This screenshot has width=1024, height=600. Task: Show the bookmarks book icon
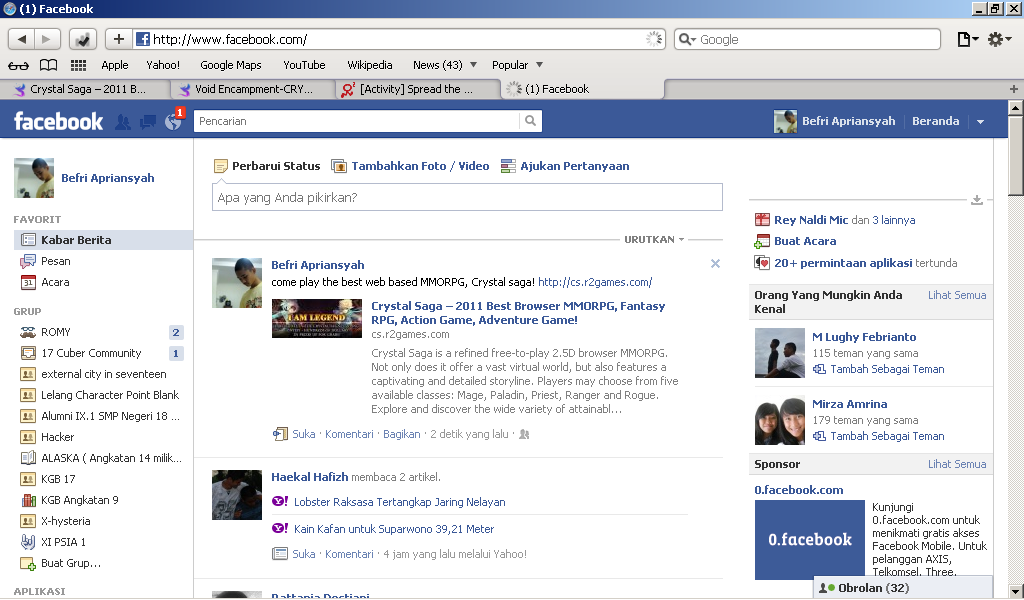(48, 65)
